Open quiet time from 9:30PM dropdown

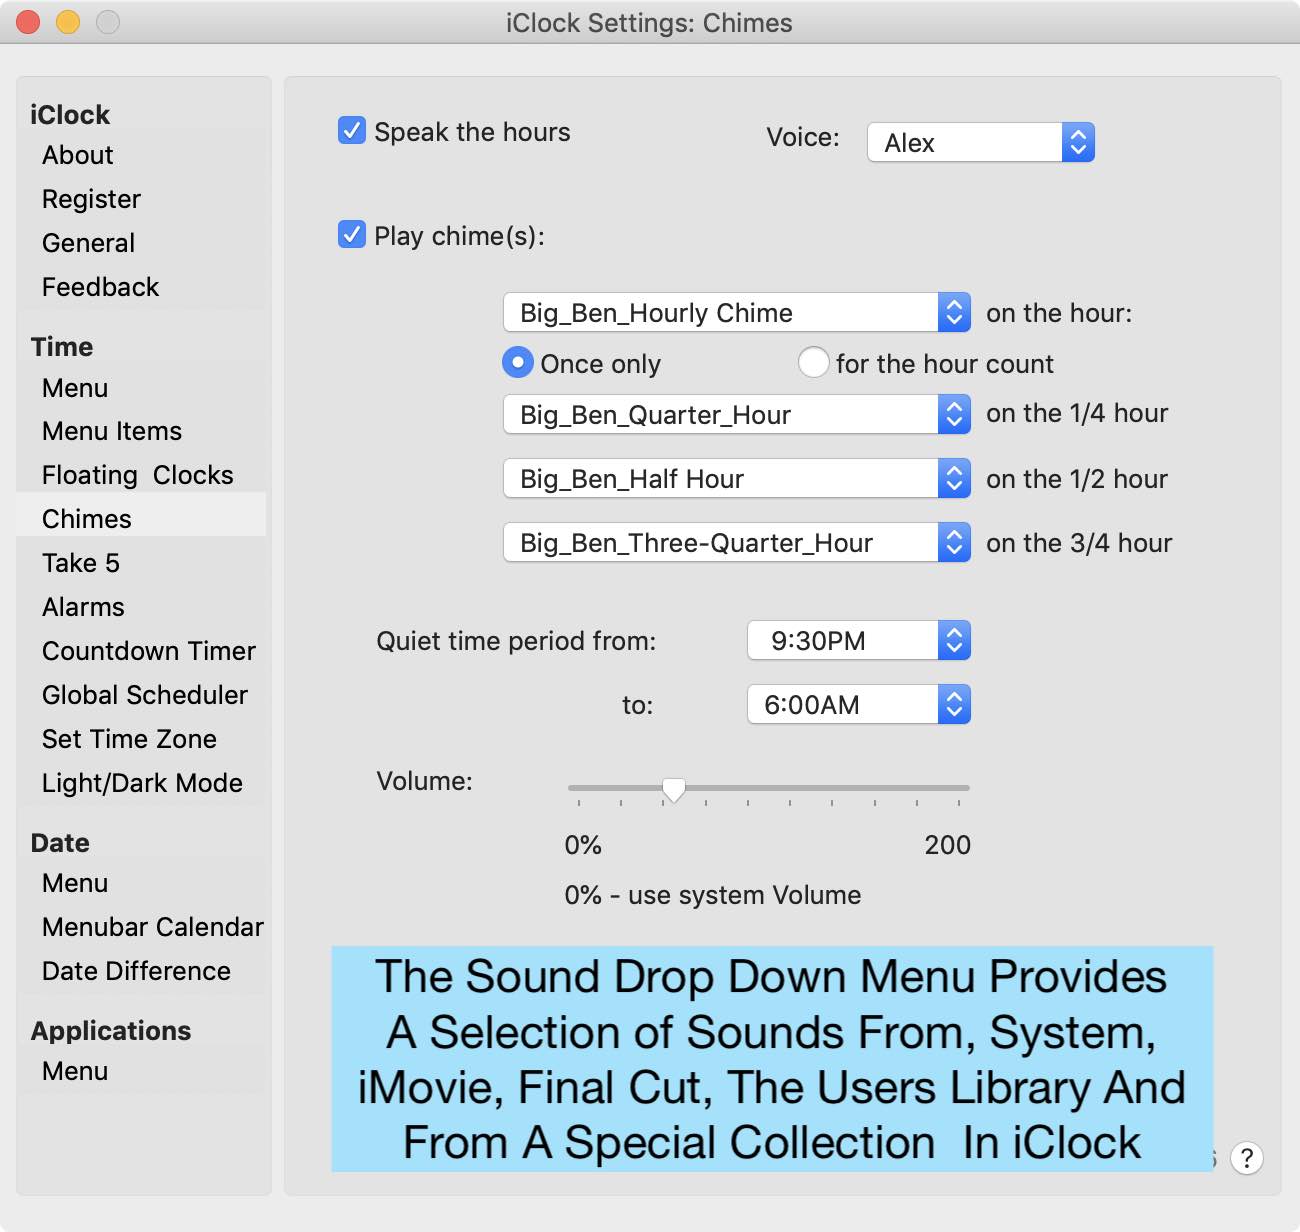click(x=858, y=640)
